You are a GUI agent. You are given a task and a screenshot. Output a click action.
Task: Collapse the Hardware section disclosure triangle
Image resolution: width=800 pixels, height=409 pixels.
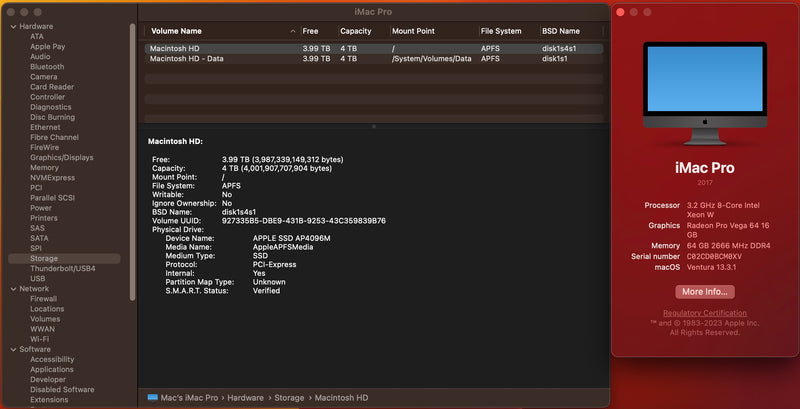(13, 27)
